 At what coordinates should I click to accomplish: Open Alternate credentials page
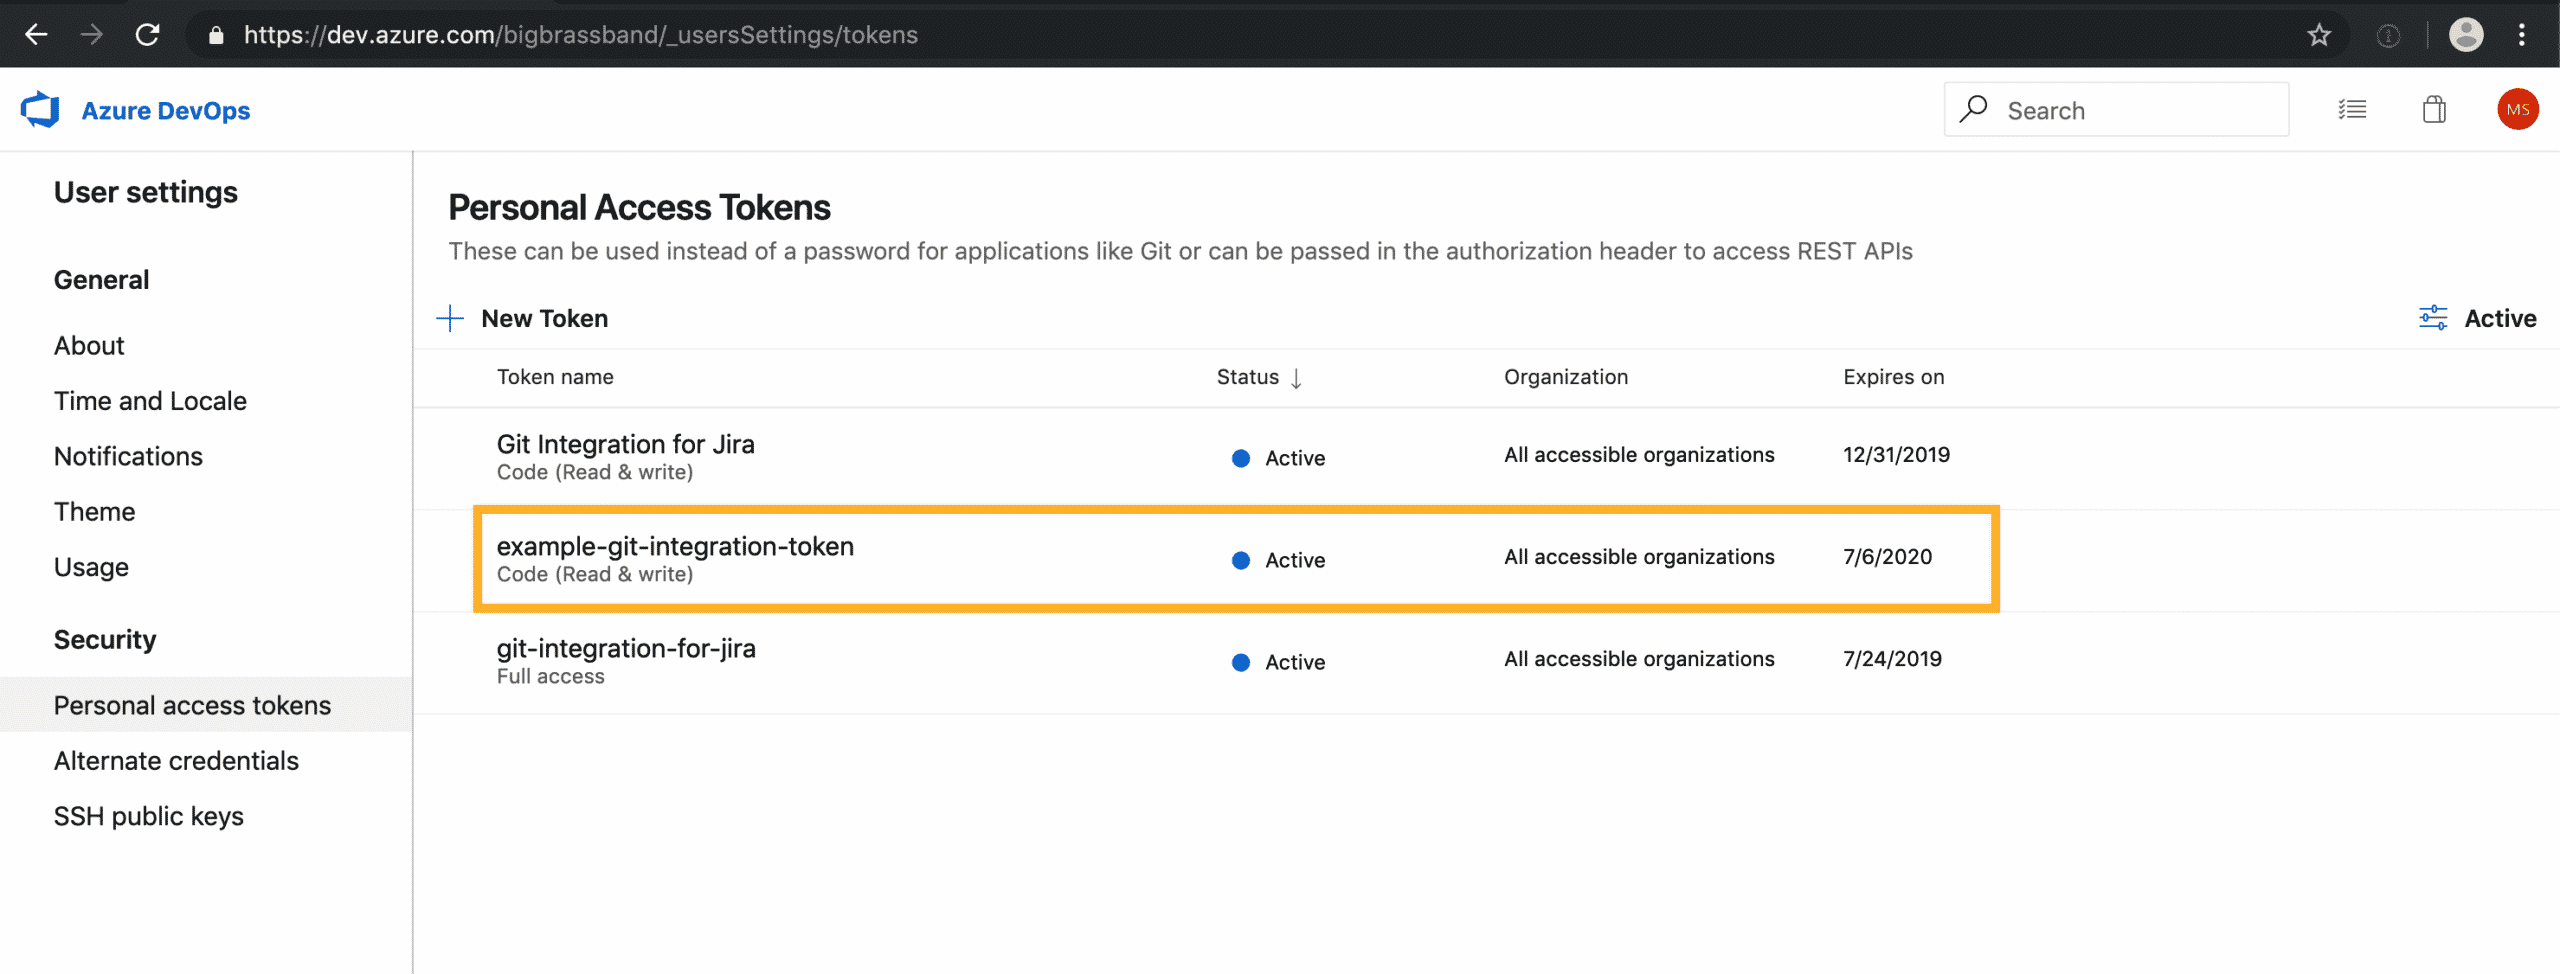click(x=176, y=761)
